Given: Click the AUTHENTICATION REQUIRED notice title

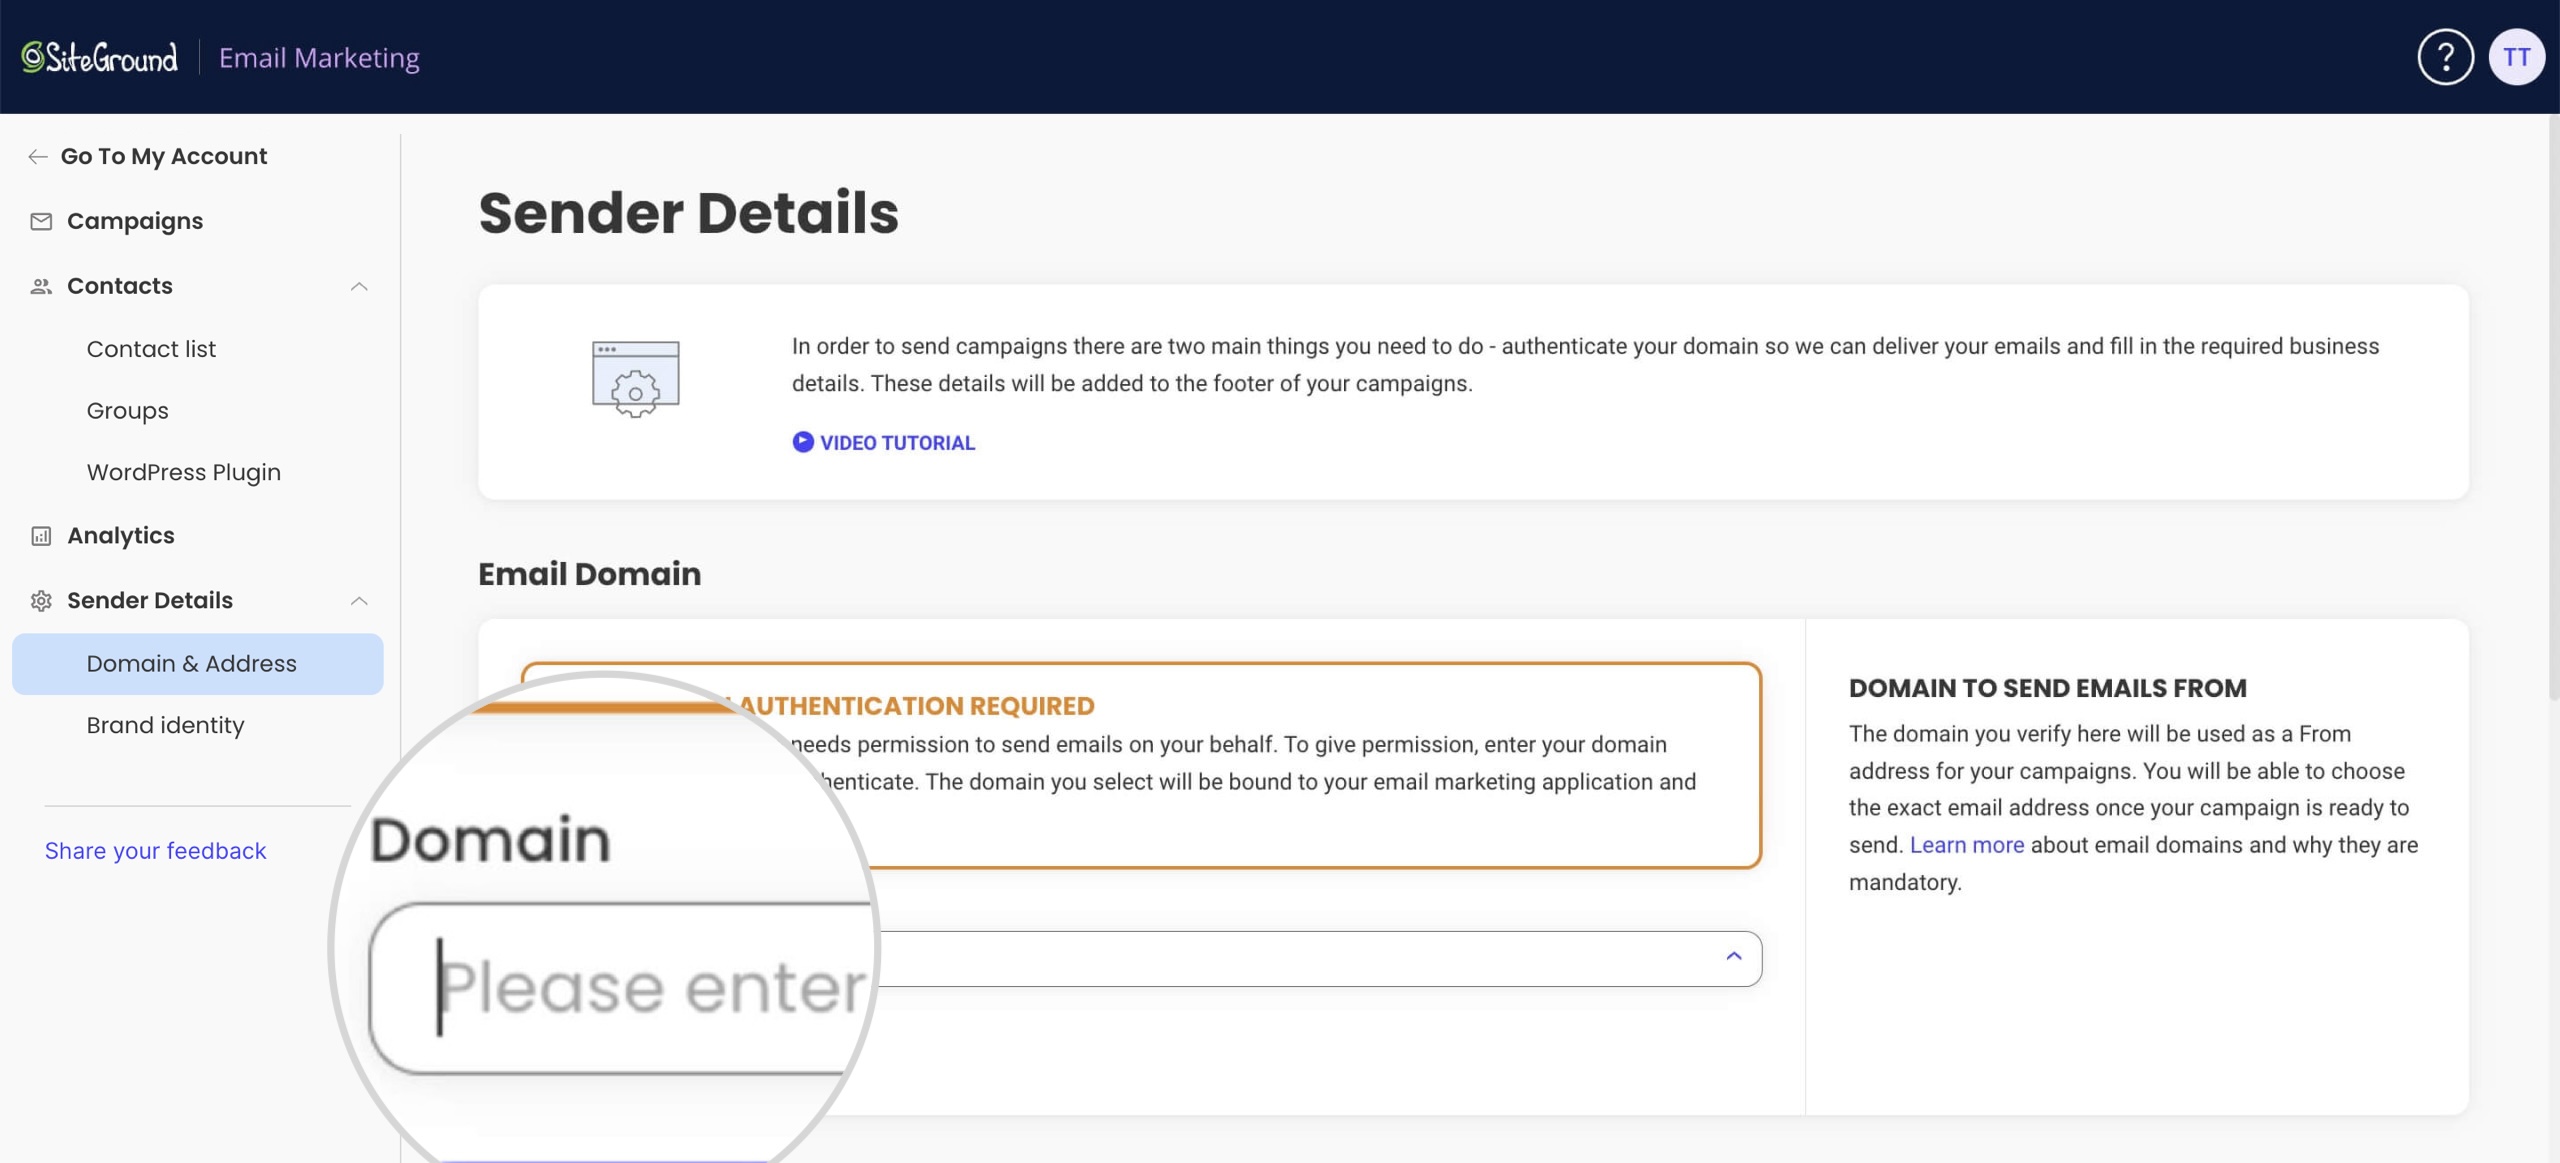Looking at the screenshot, I should coord(917,706).
